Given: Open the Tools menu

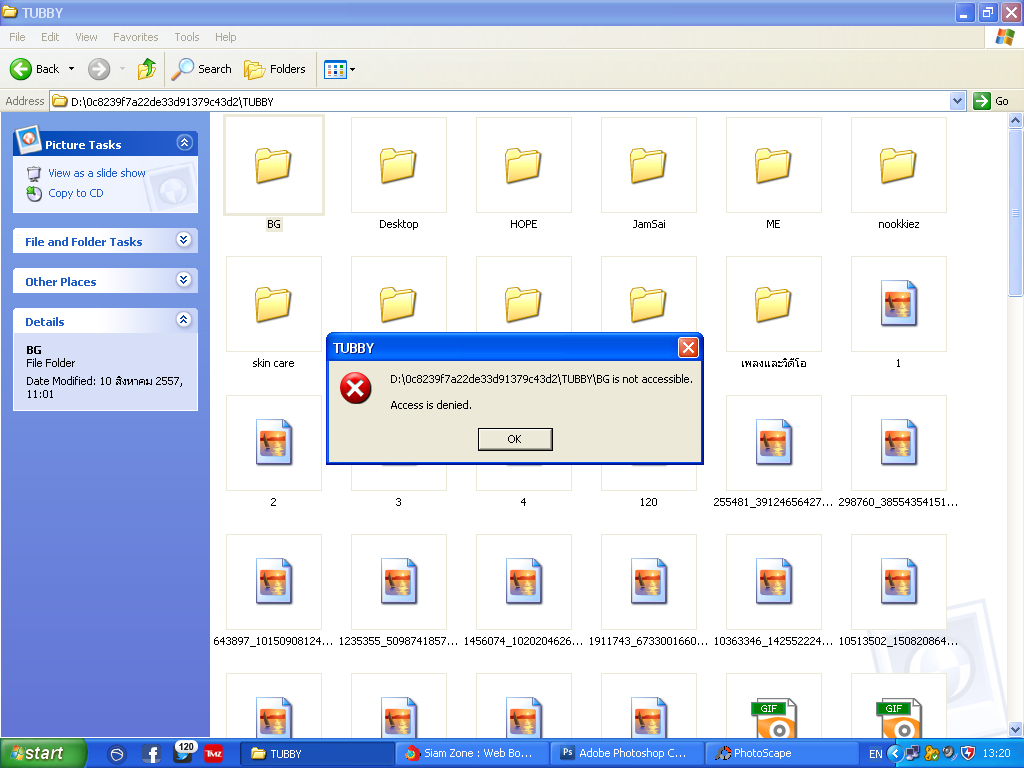Looking at the screenshot, I should [187, 37].
